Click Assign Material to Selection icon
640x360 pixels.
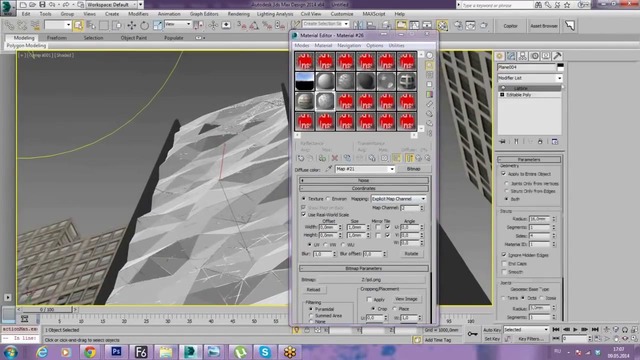[322, 158]
